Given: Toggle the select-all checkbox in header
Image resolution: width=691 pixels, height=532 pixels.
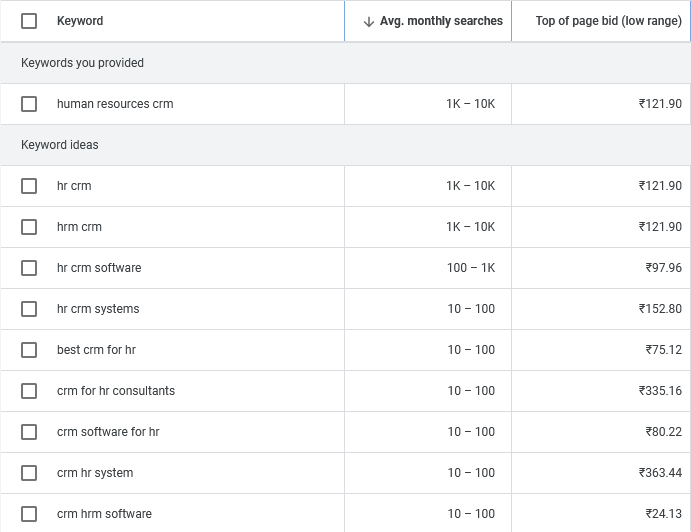Looking at the screenshot, I should pyautogui.click(x=29, y=21).
